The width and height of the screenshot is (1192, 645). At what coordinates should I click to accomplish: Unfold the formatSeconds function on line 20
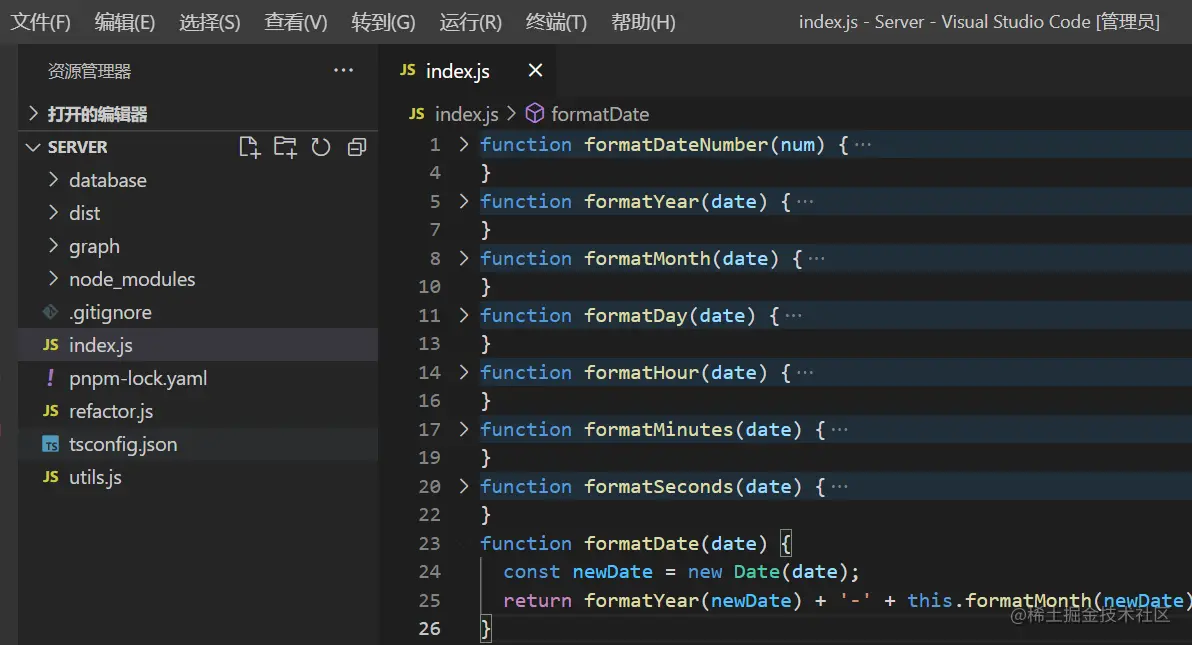coord(463,487)
